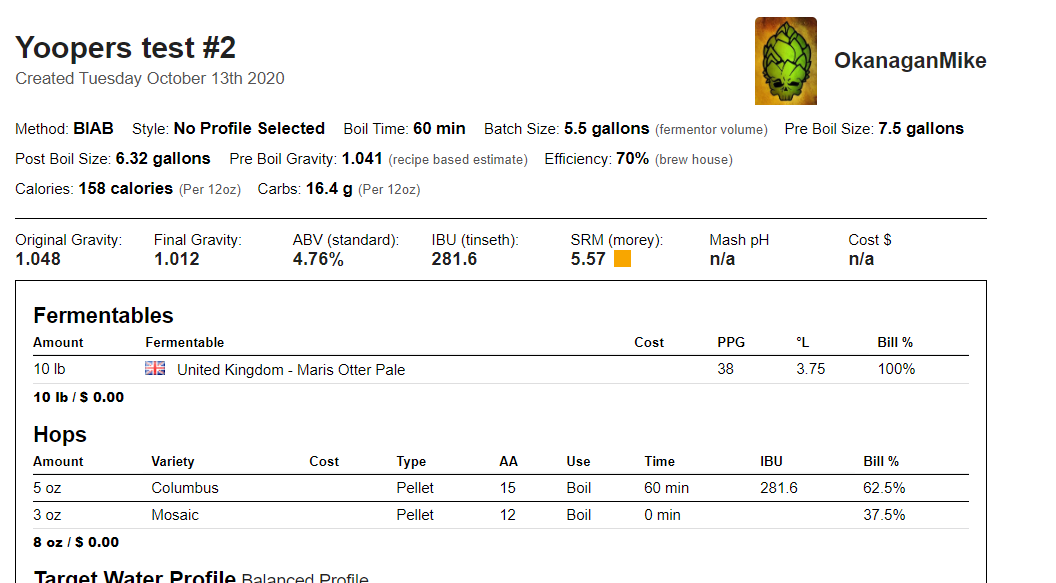
Task: Click the Hops section heading
Action: coord(60,434)
